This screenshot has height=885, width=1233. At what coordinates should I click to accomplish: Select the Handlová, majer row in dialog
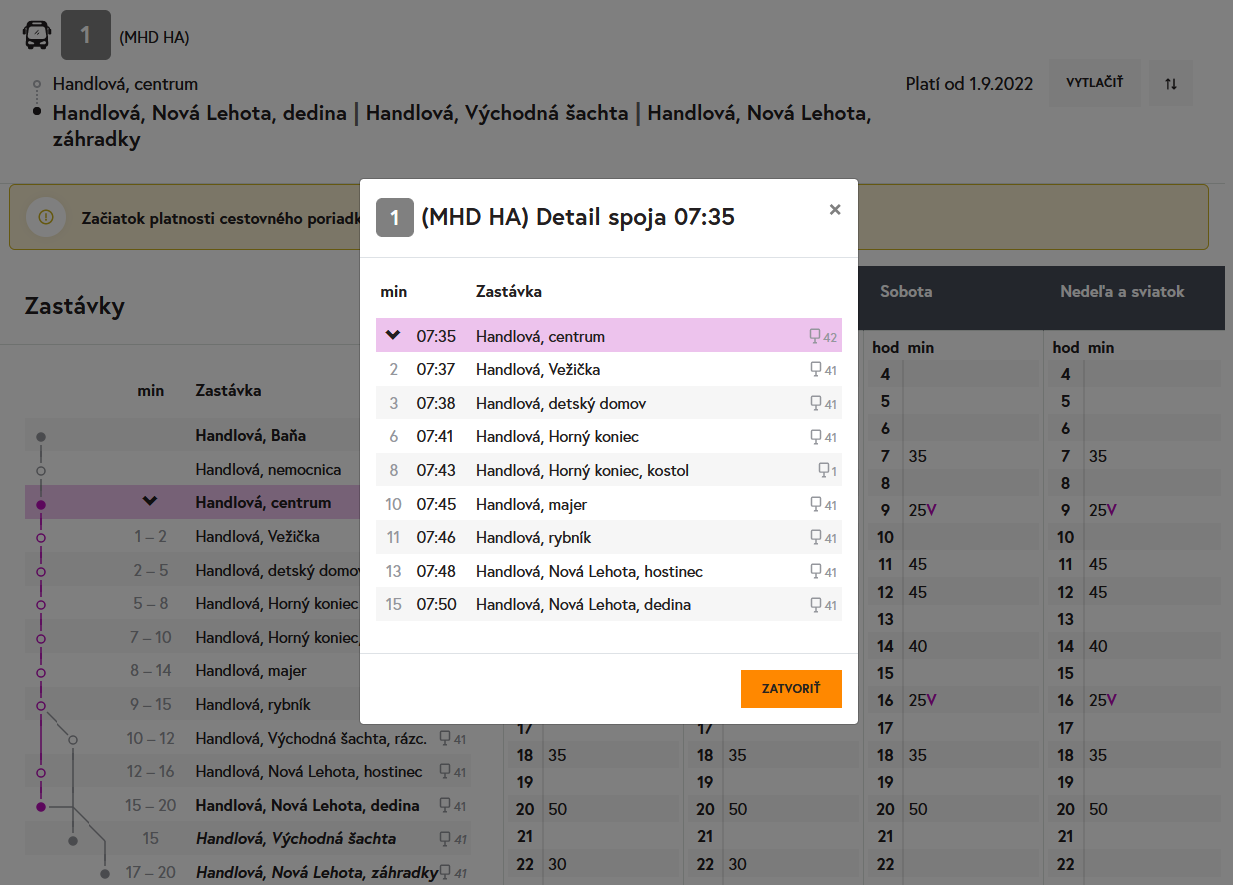click(x=608, y=504)
